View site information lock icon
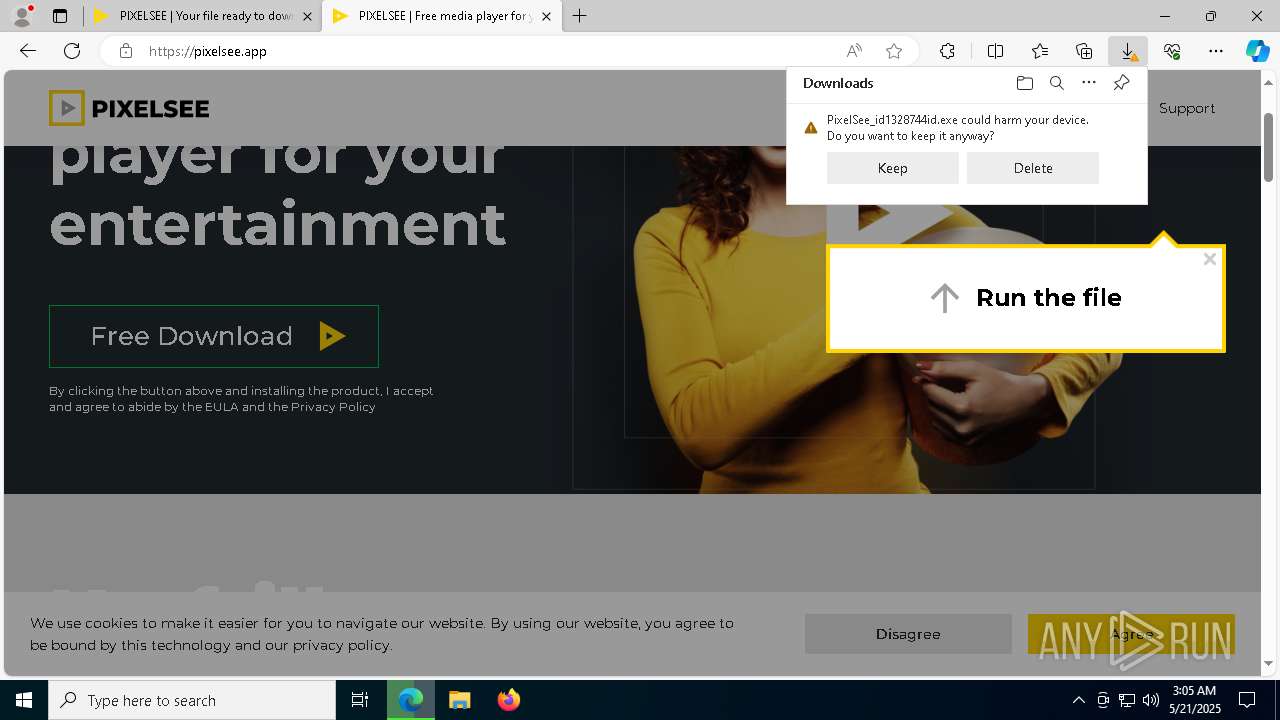Image resolution: width=1280 pixels, height=720 pixels. [125, 51]
